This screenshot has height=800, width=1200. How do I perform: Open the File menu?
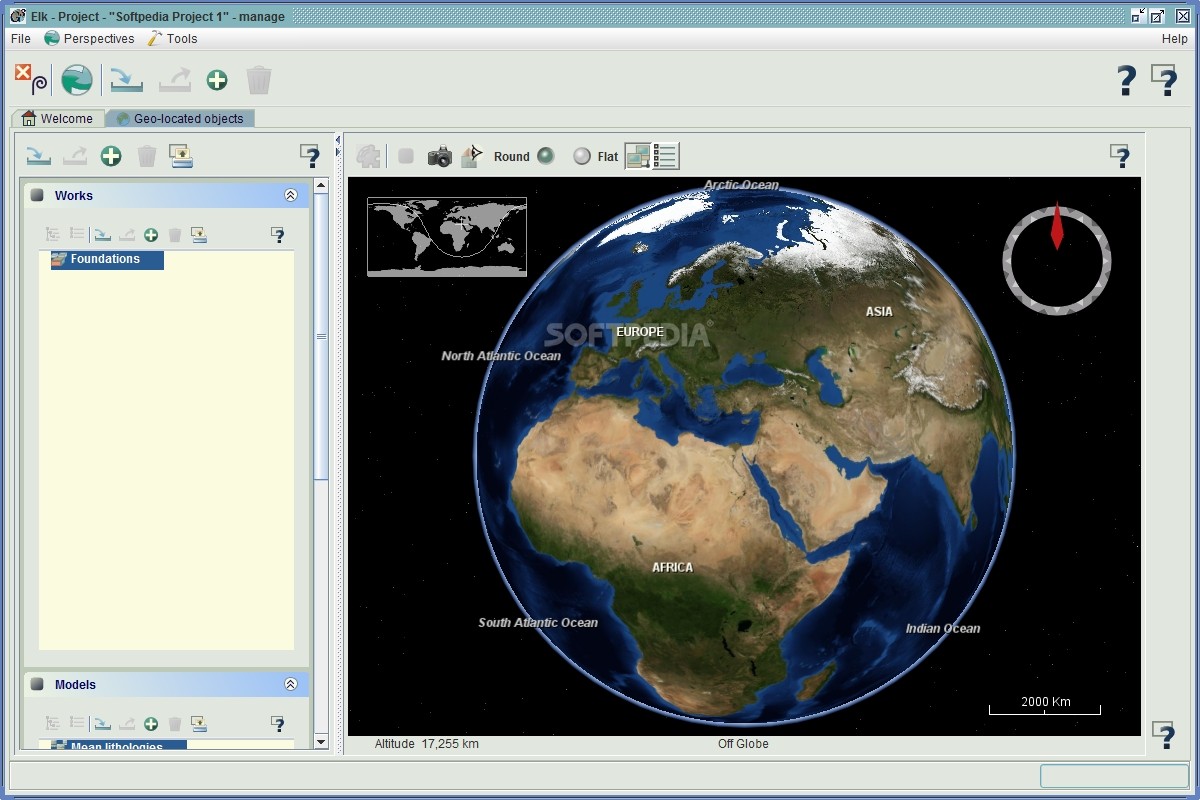[x=21, y=39]
